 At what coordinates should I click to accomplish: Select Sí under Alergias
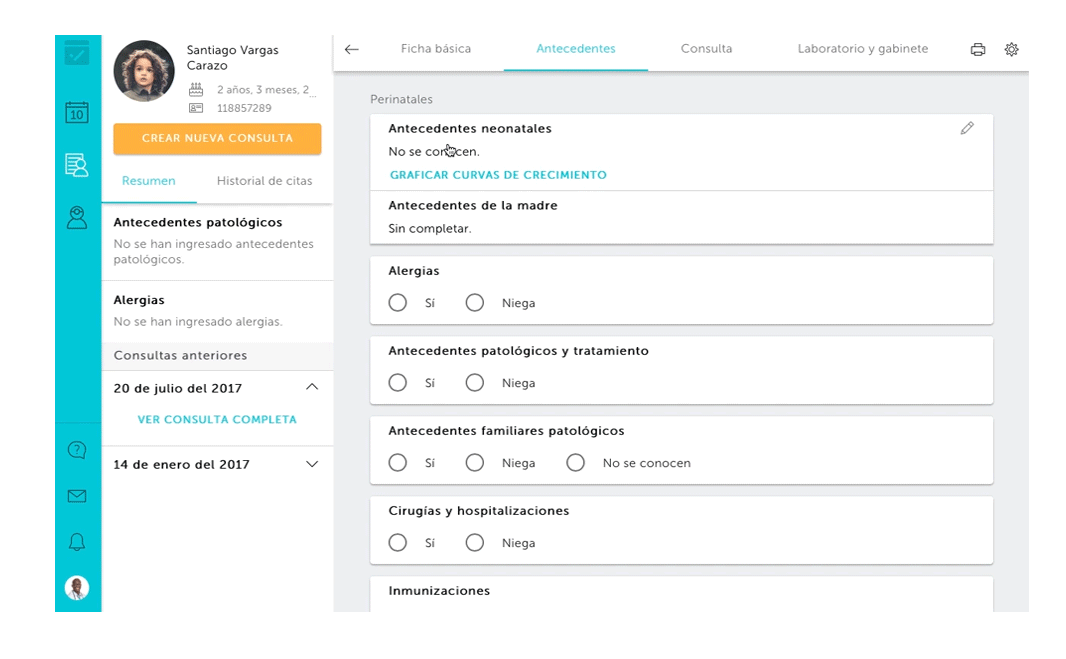(x=398, y=303)
